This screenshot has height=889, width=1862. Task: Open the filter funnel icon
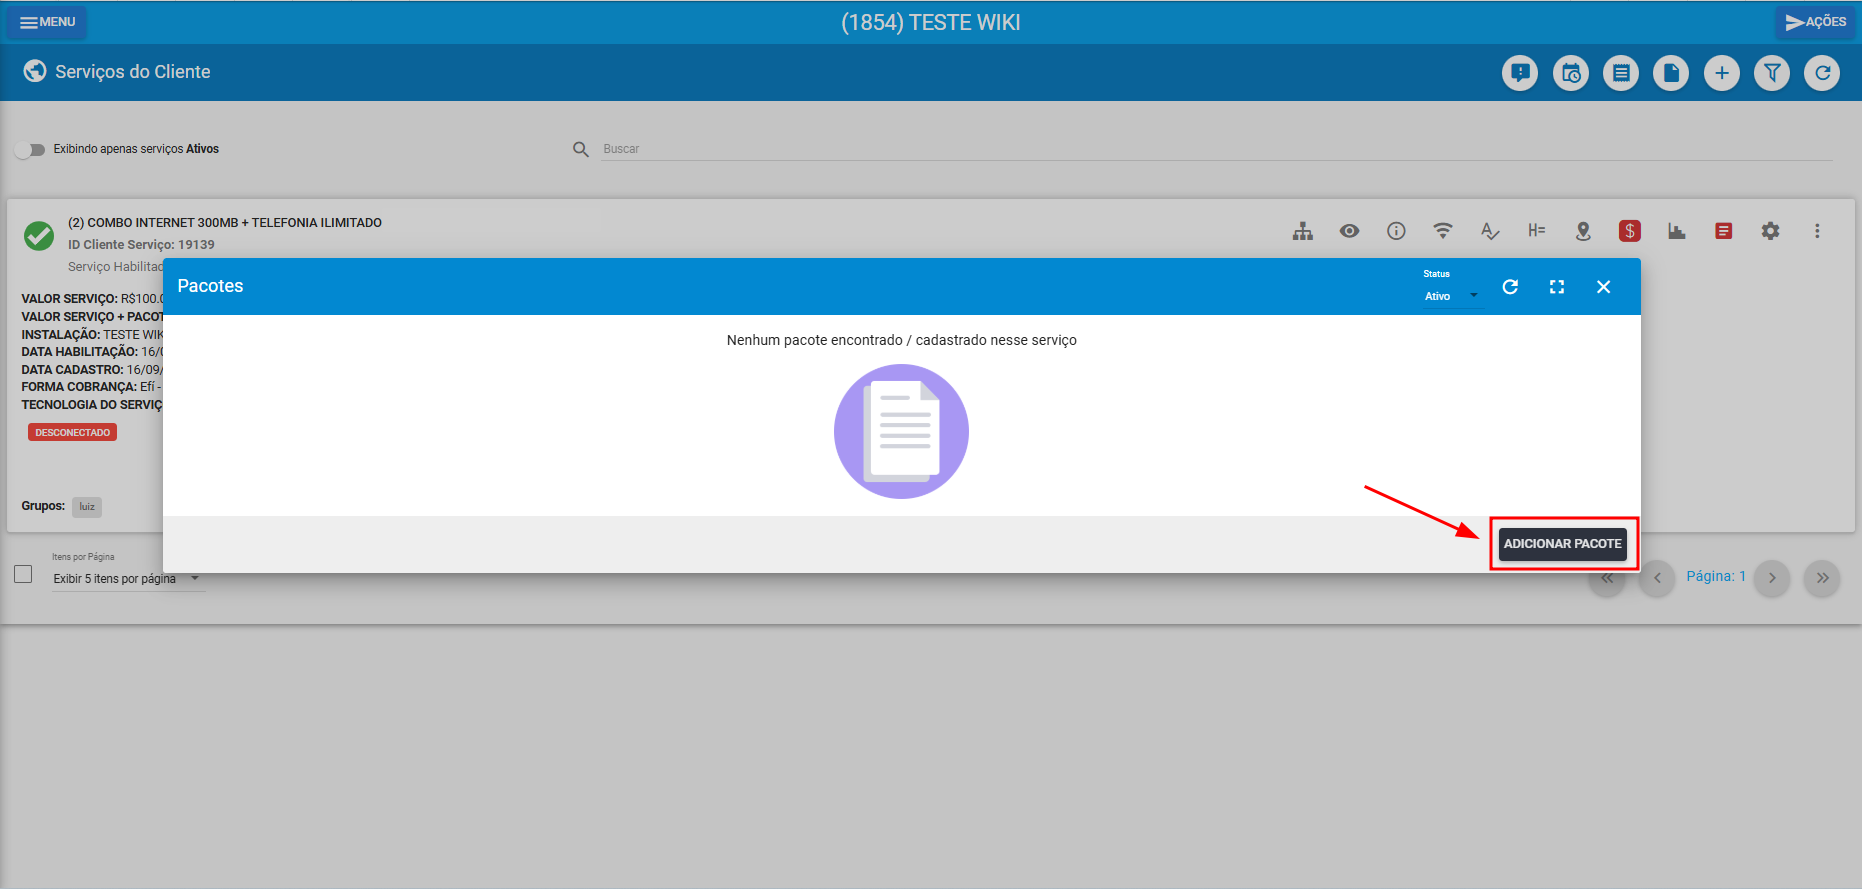tap(1772, 72)
